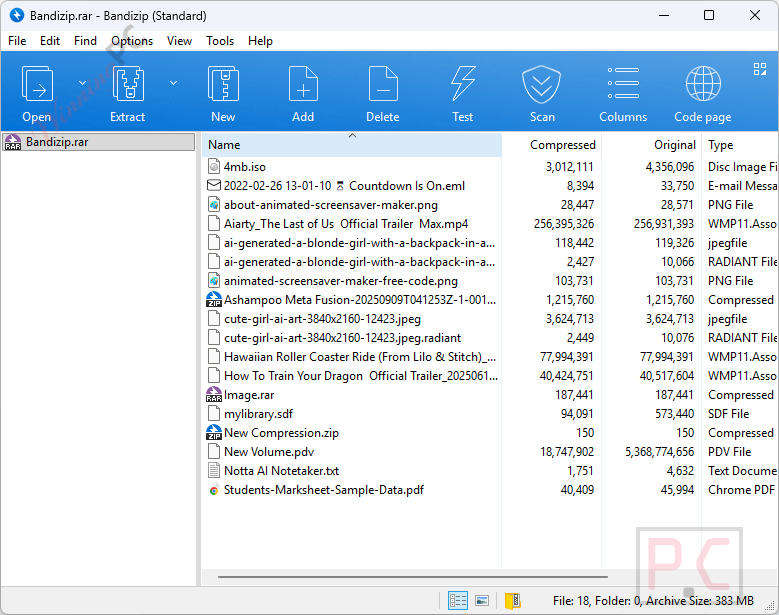Click animated-screensaver-maker-free-code.png file icon
The height and width of the screenshot is (615, 779).
[214, 280]
